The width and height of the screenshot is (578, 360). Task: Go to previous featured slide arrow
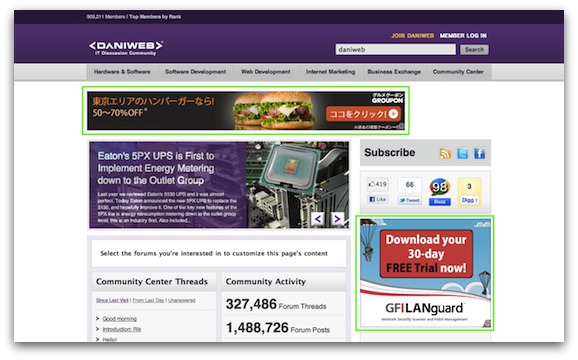(318, 219)
